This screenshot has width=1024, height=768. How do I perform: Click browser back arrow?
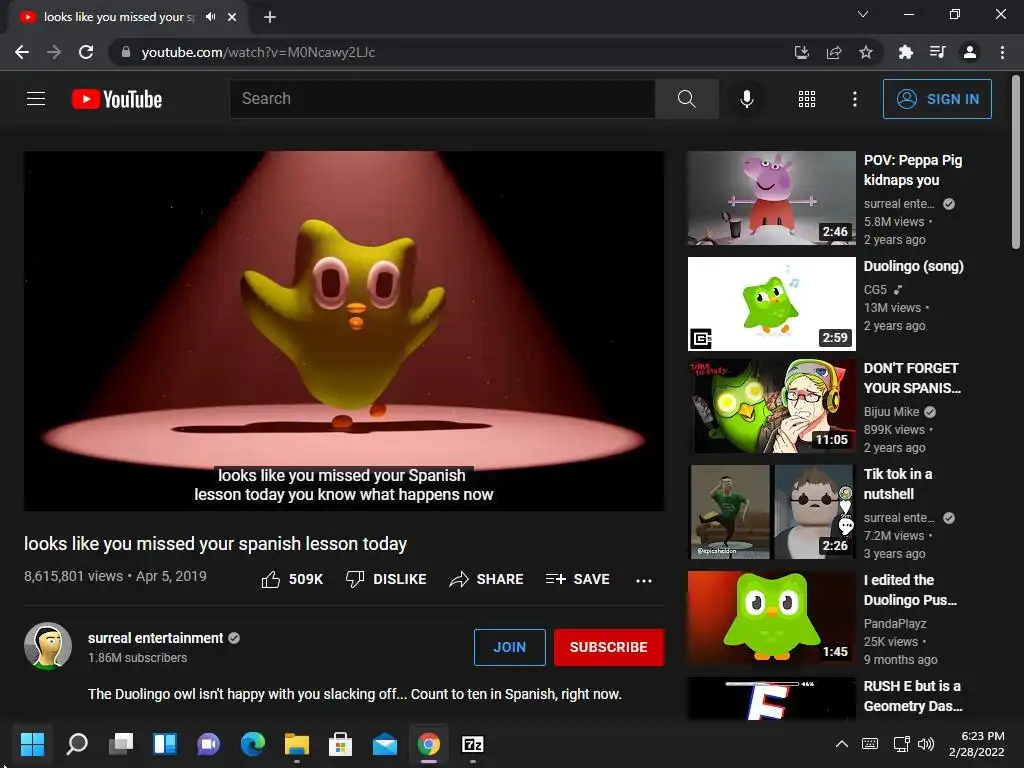pyautogui.click(x=22, y=52)
